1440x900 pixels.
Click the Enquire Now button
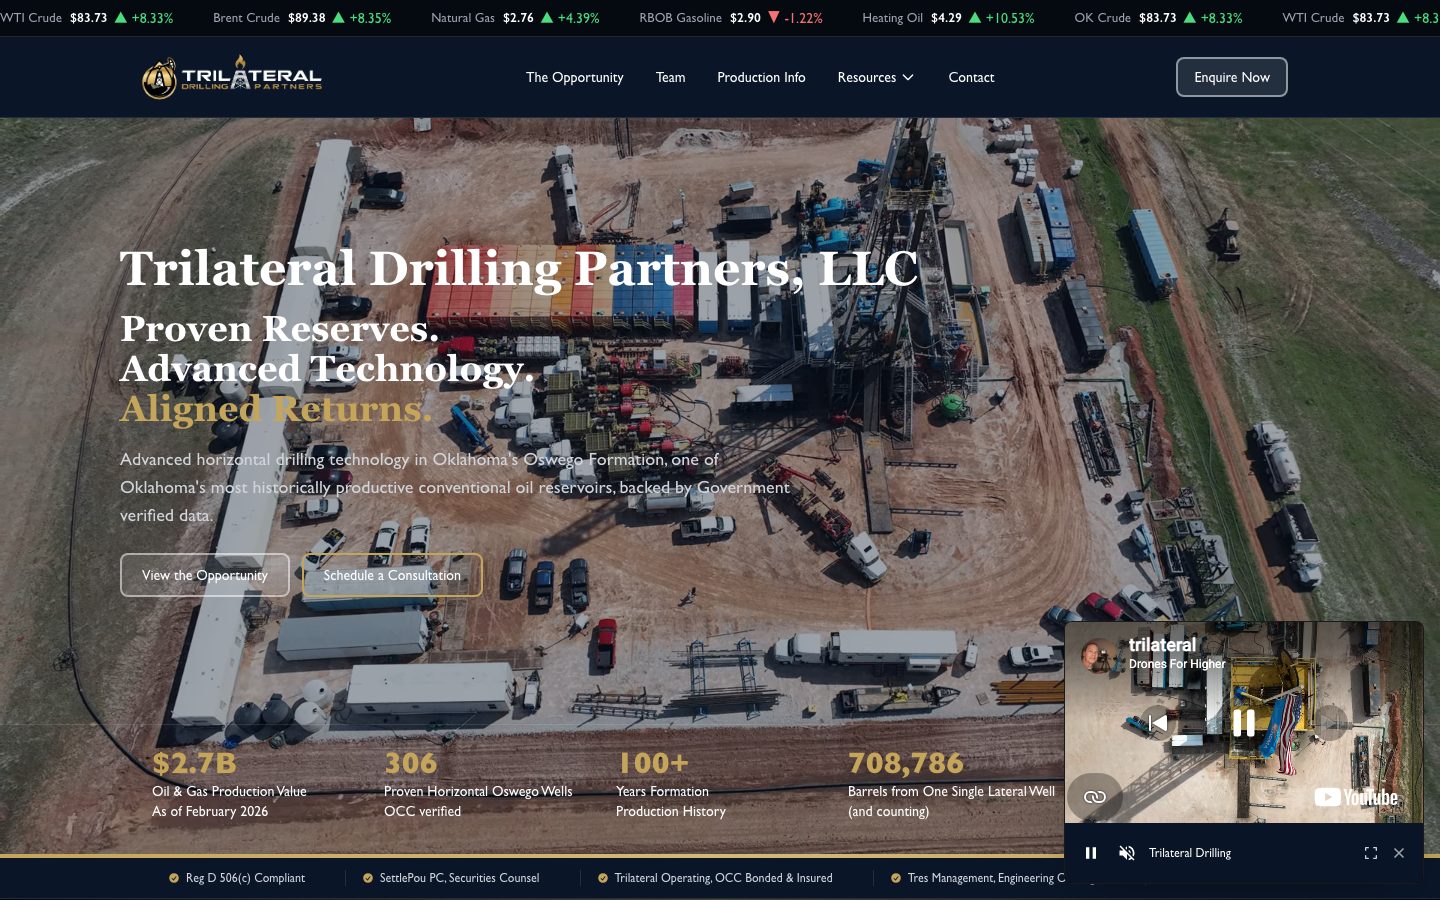(x=1231, y=77)
